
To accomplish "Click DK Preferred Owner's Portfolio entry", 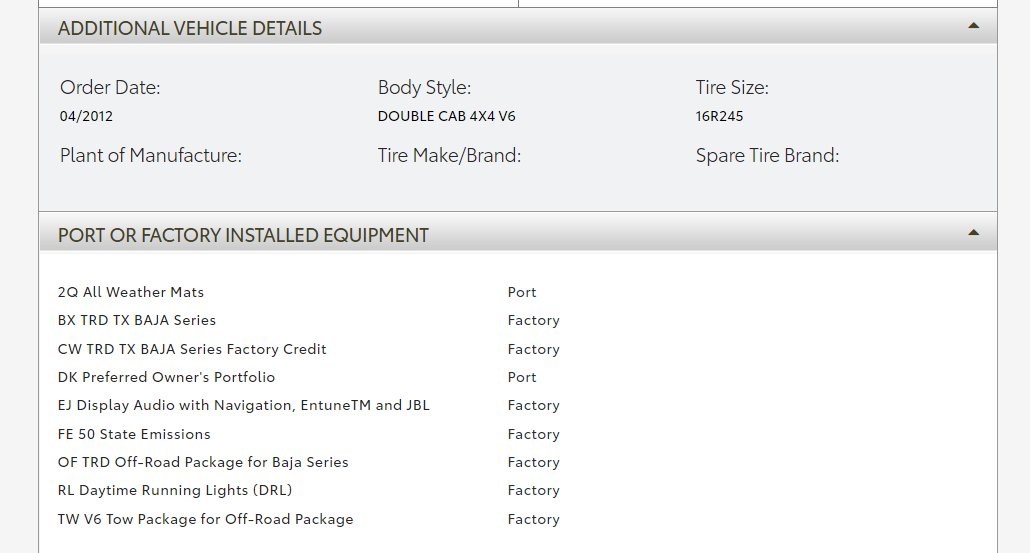I will [166, 377].
